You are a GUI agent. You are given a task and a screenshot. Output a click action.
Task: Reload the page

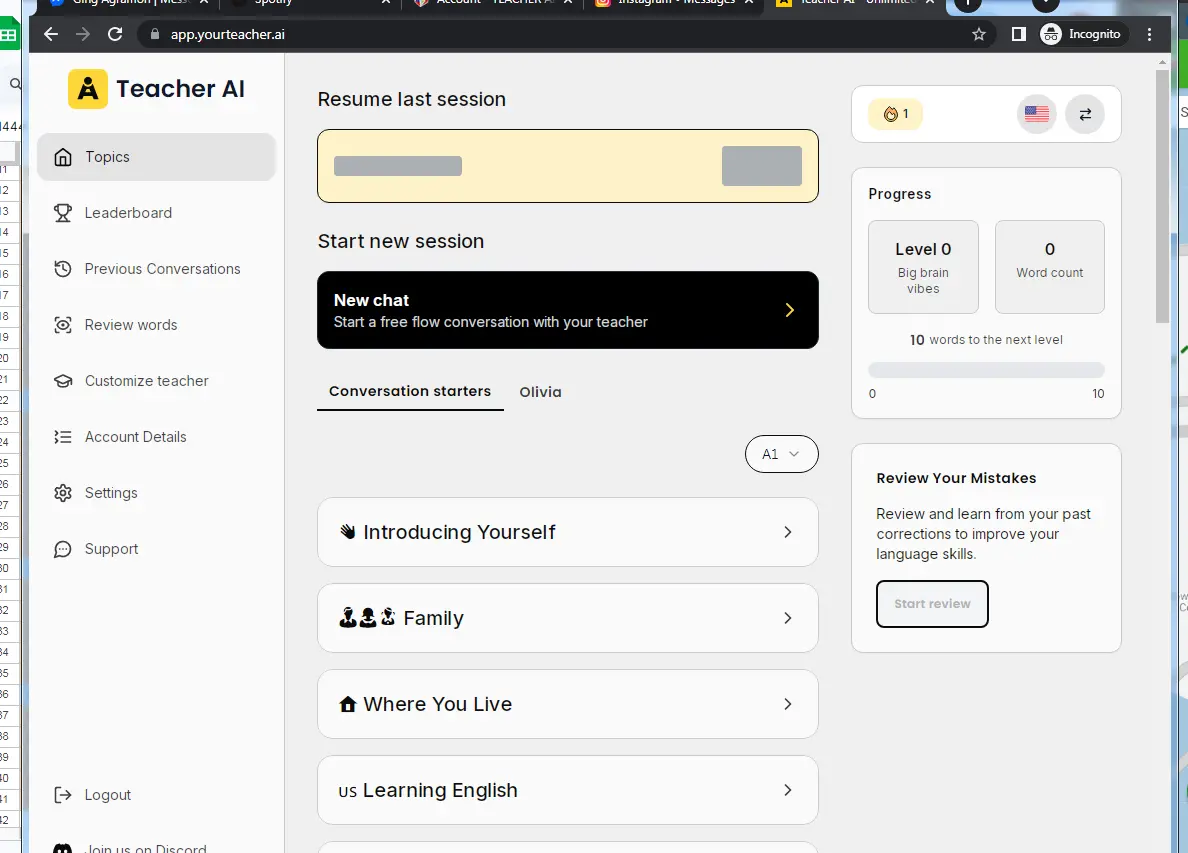point(115,34)
